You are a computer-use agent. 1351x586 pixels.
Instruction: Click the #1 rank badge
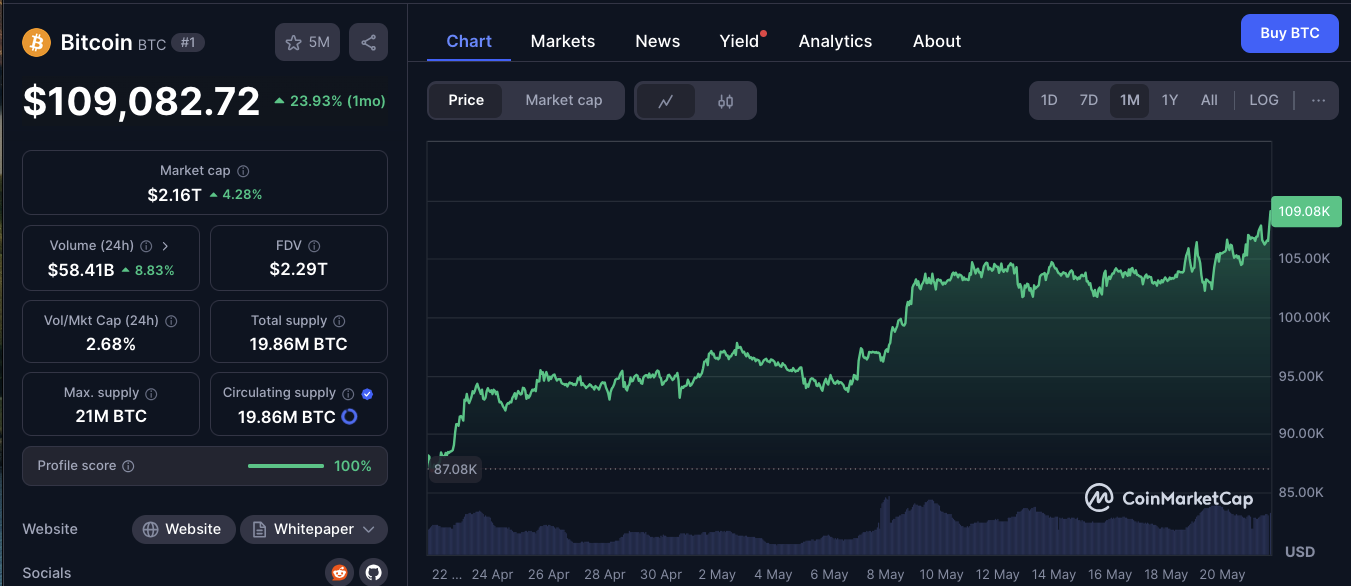tap(187, 42)
